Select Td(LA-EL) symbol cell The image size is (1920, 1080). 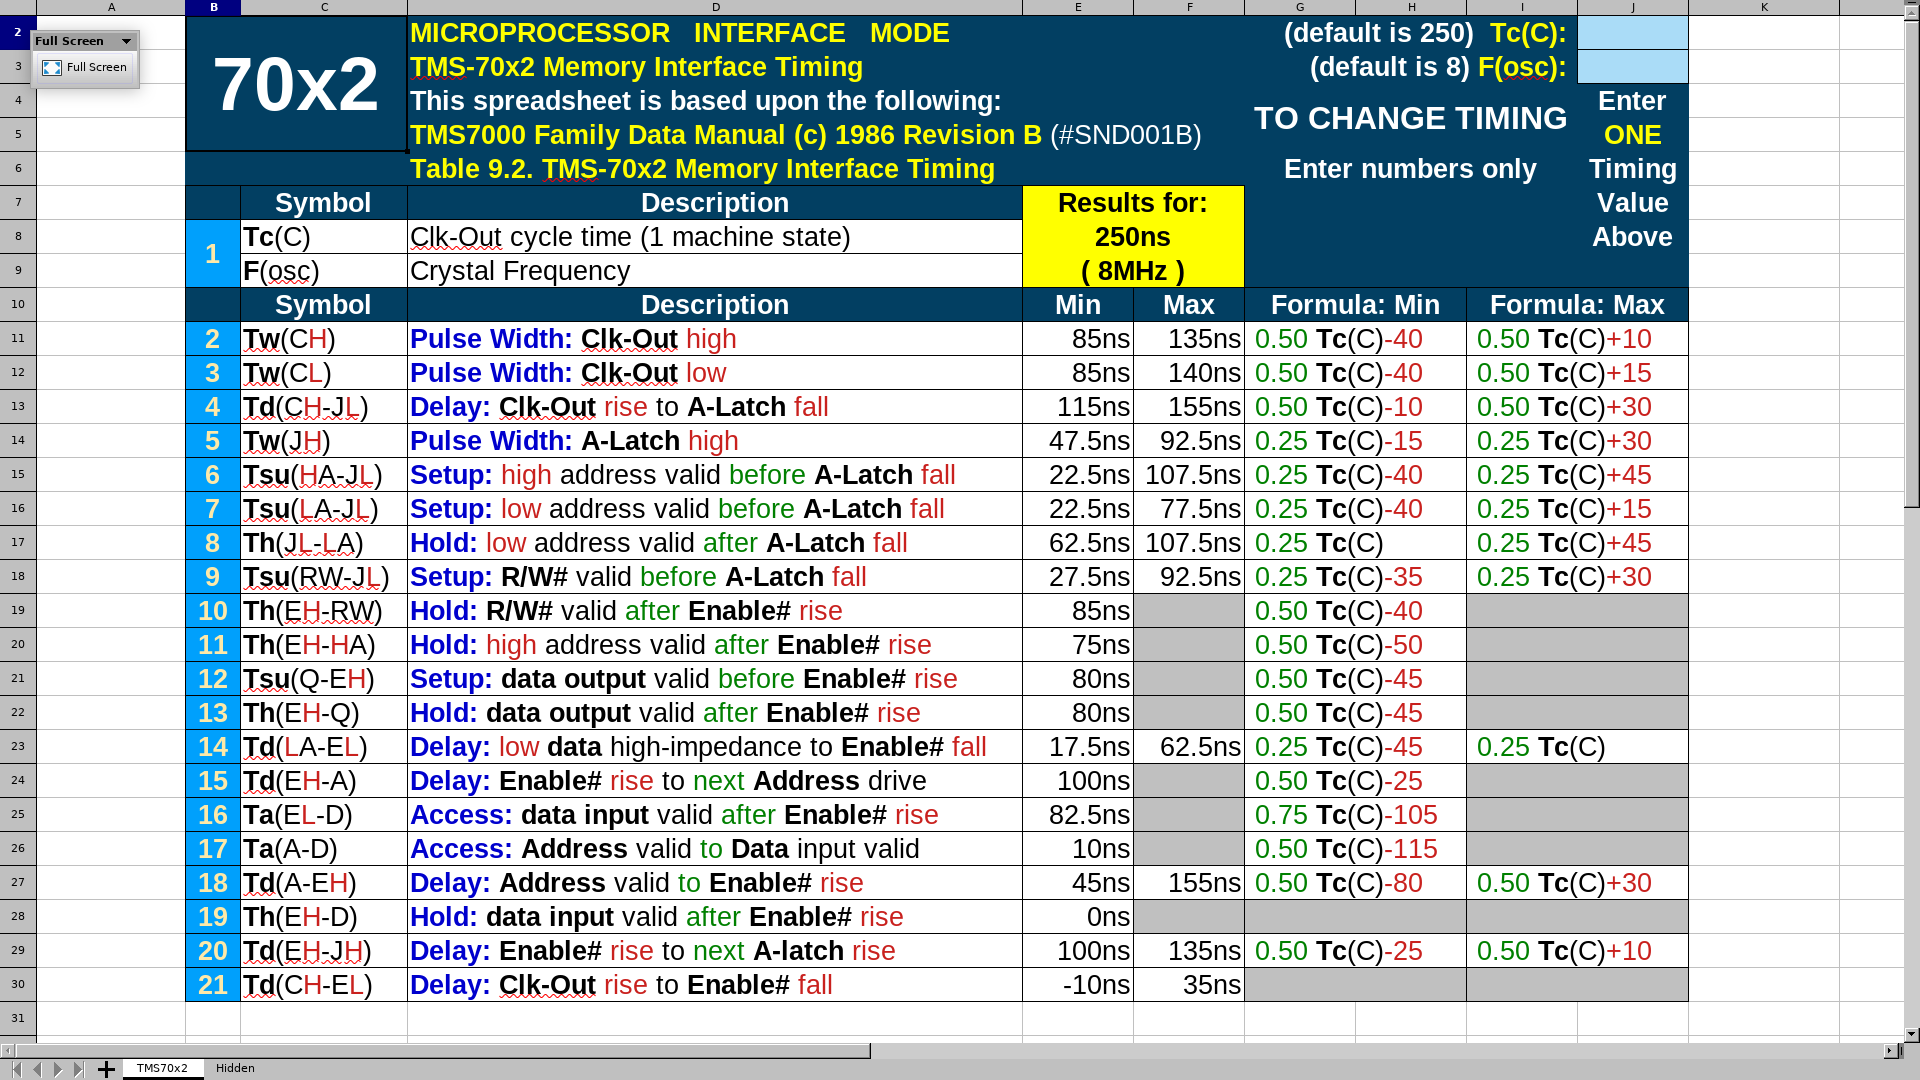(323, 747)
